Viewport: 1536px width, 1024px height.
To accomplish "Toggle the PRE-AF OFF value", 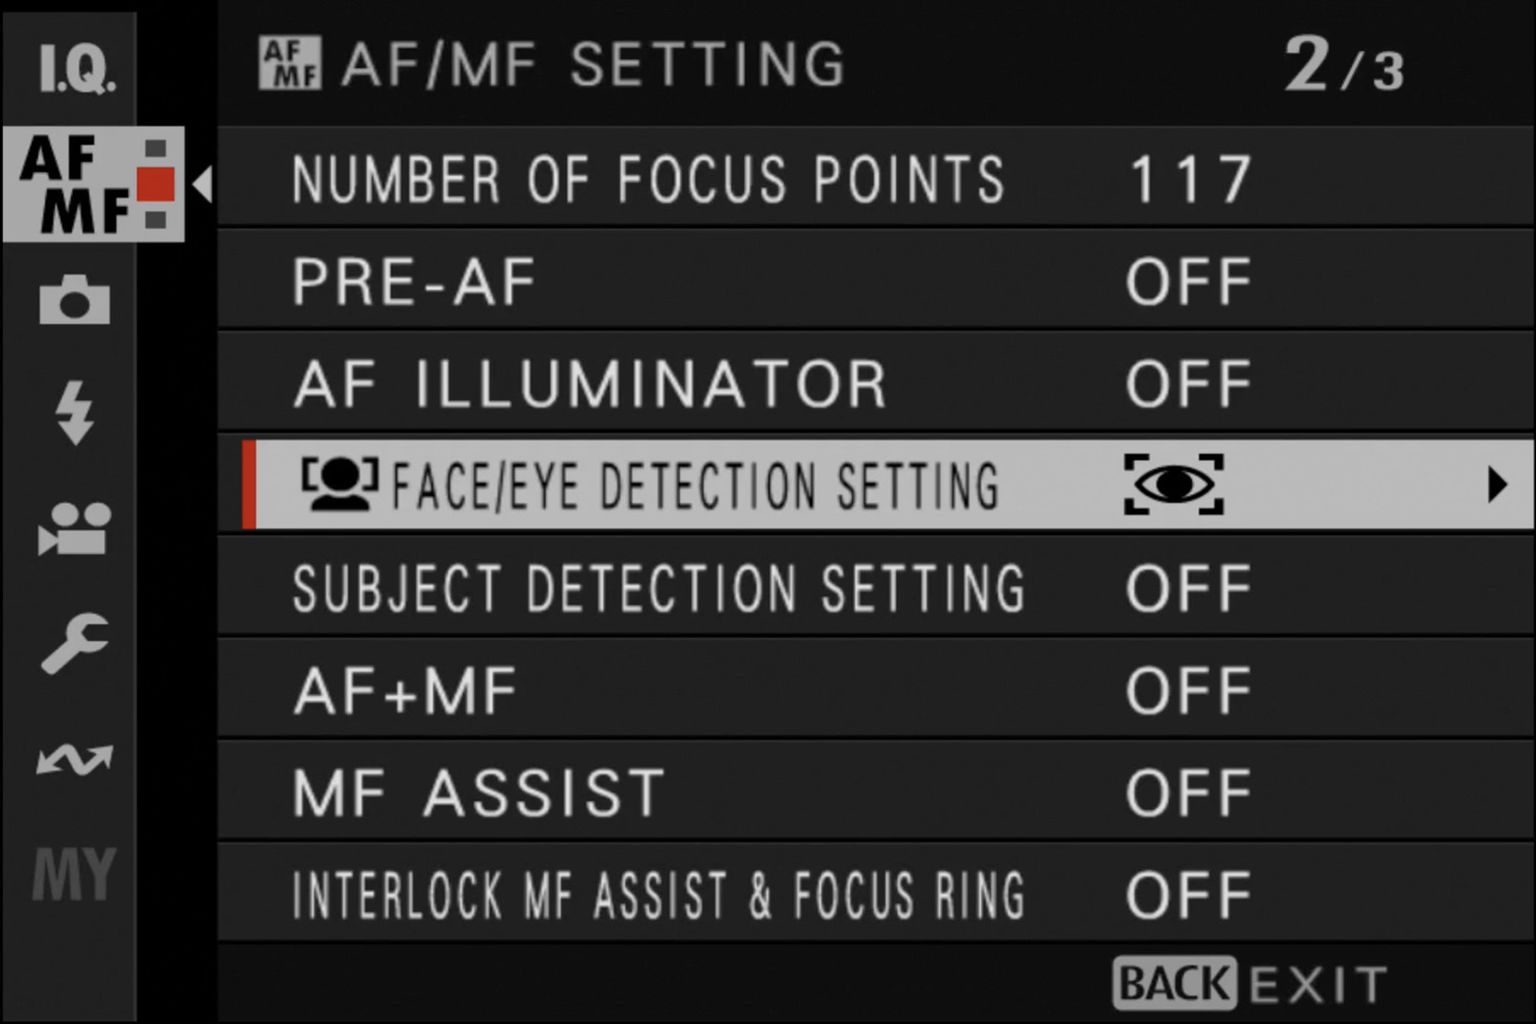I will (x=1188, y=282).
